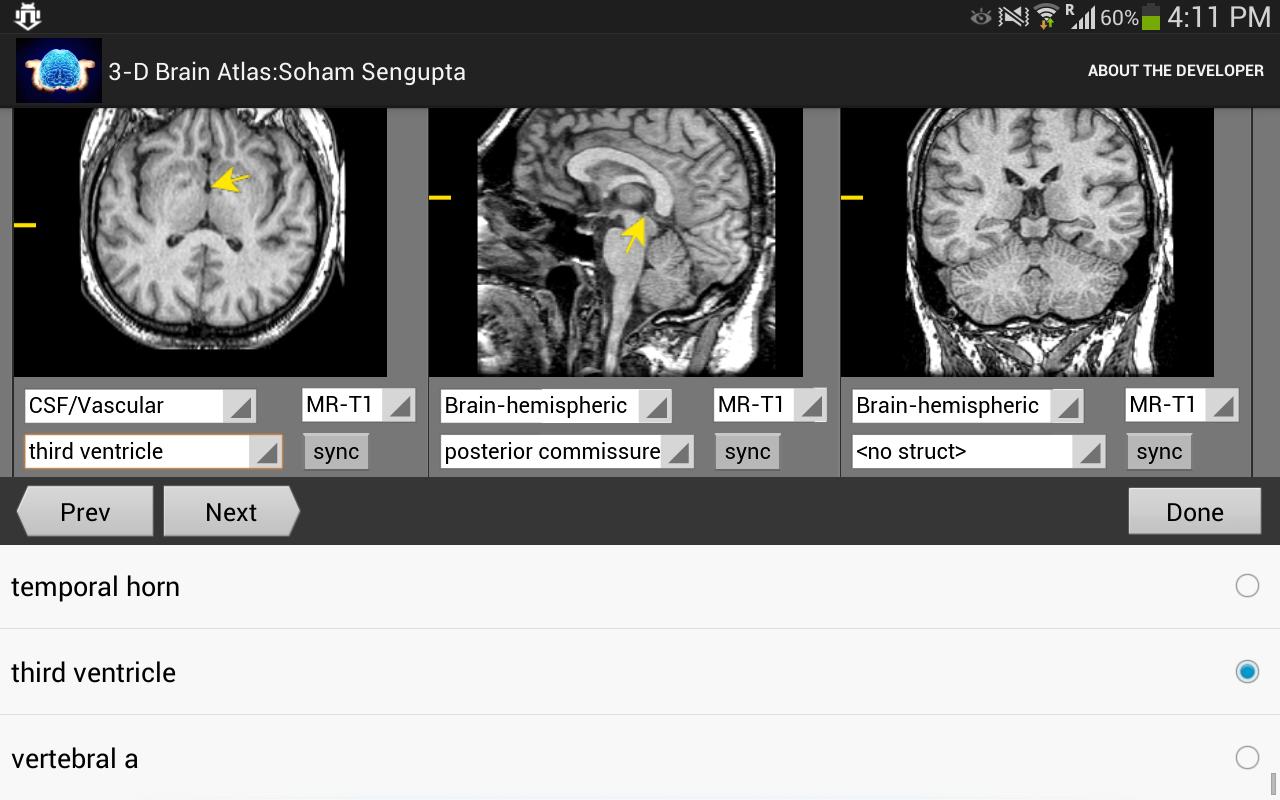Screen dimensions: 1280x800
Task: Click the structure list scrollbar
Action: (x=1274, y=785)
